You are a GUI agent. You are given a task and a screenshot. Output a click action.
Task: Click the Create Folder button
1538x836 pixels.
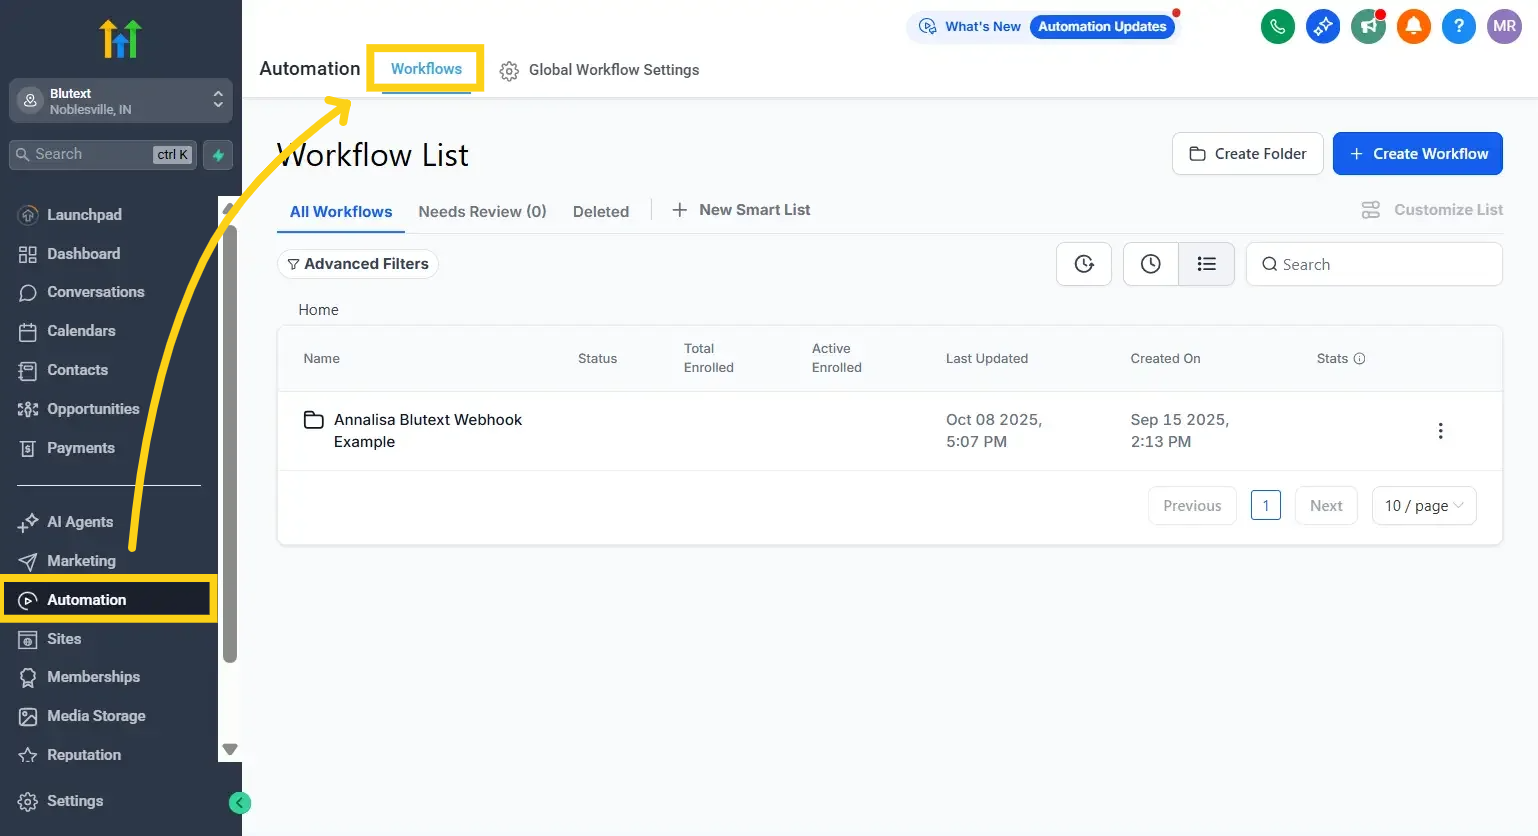1247,154
